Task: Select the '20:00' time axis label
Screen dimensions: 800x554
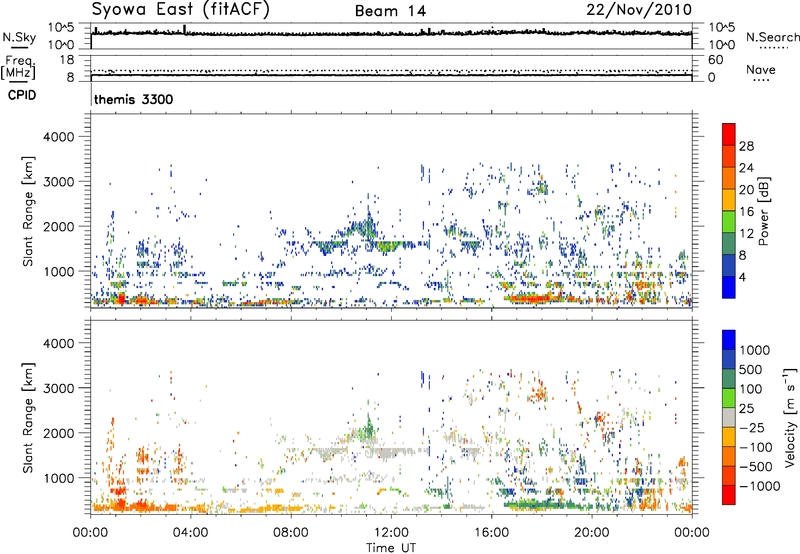Action: pyautogui.click(x=592, y=533)
